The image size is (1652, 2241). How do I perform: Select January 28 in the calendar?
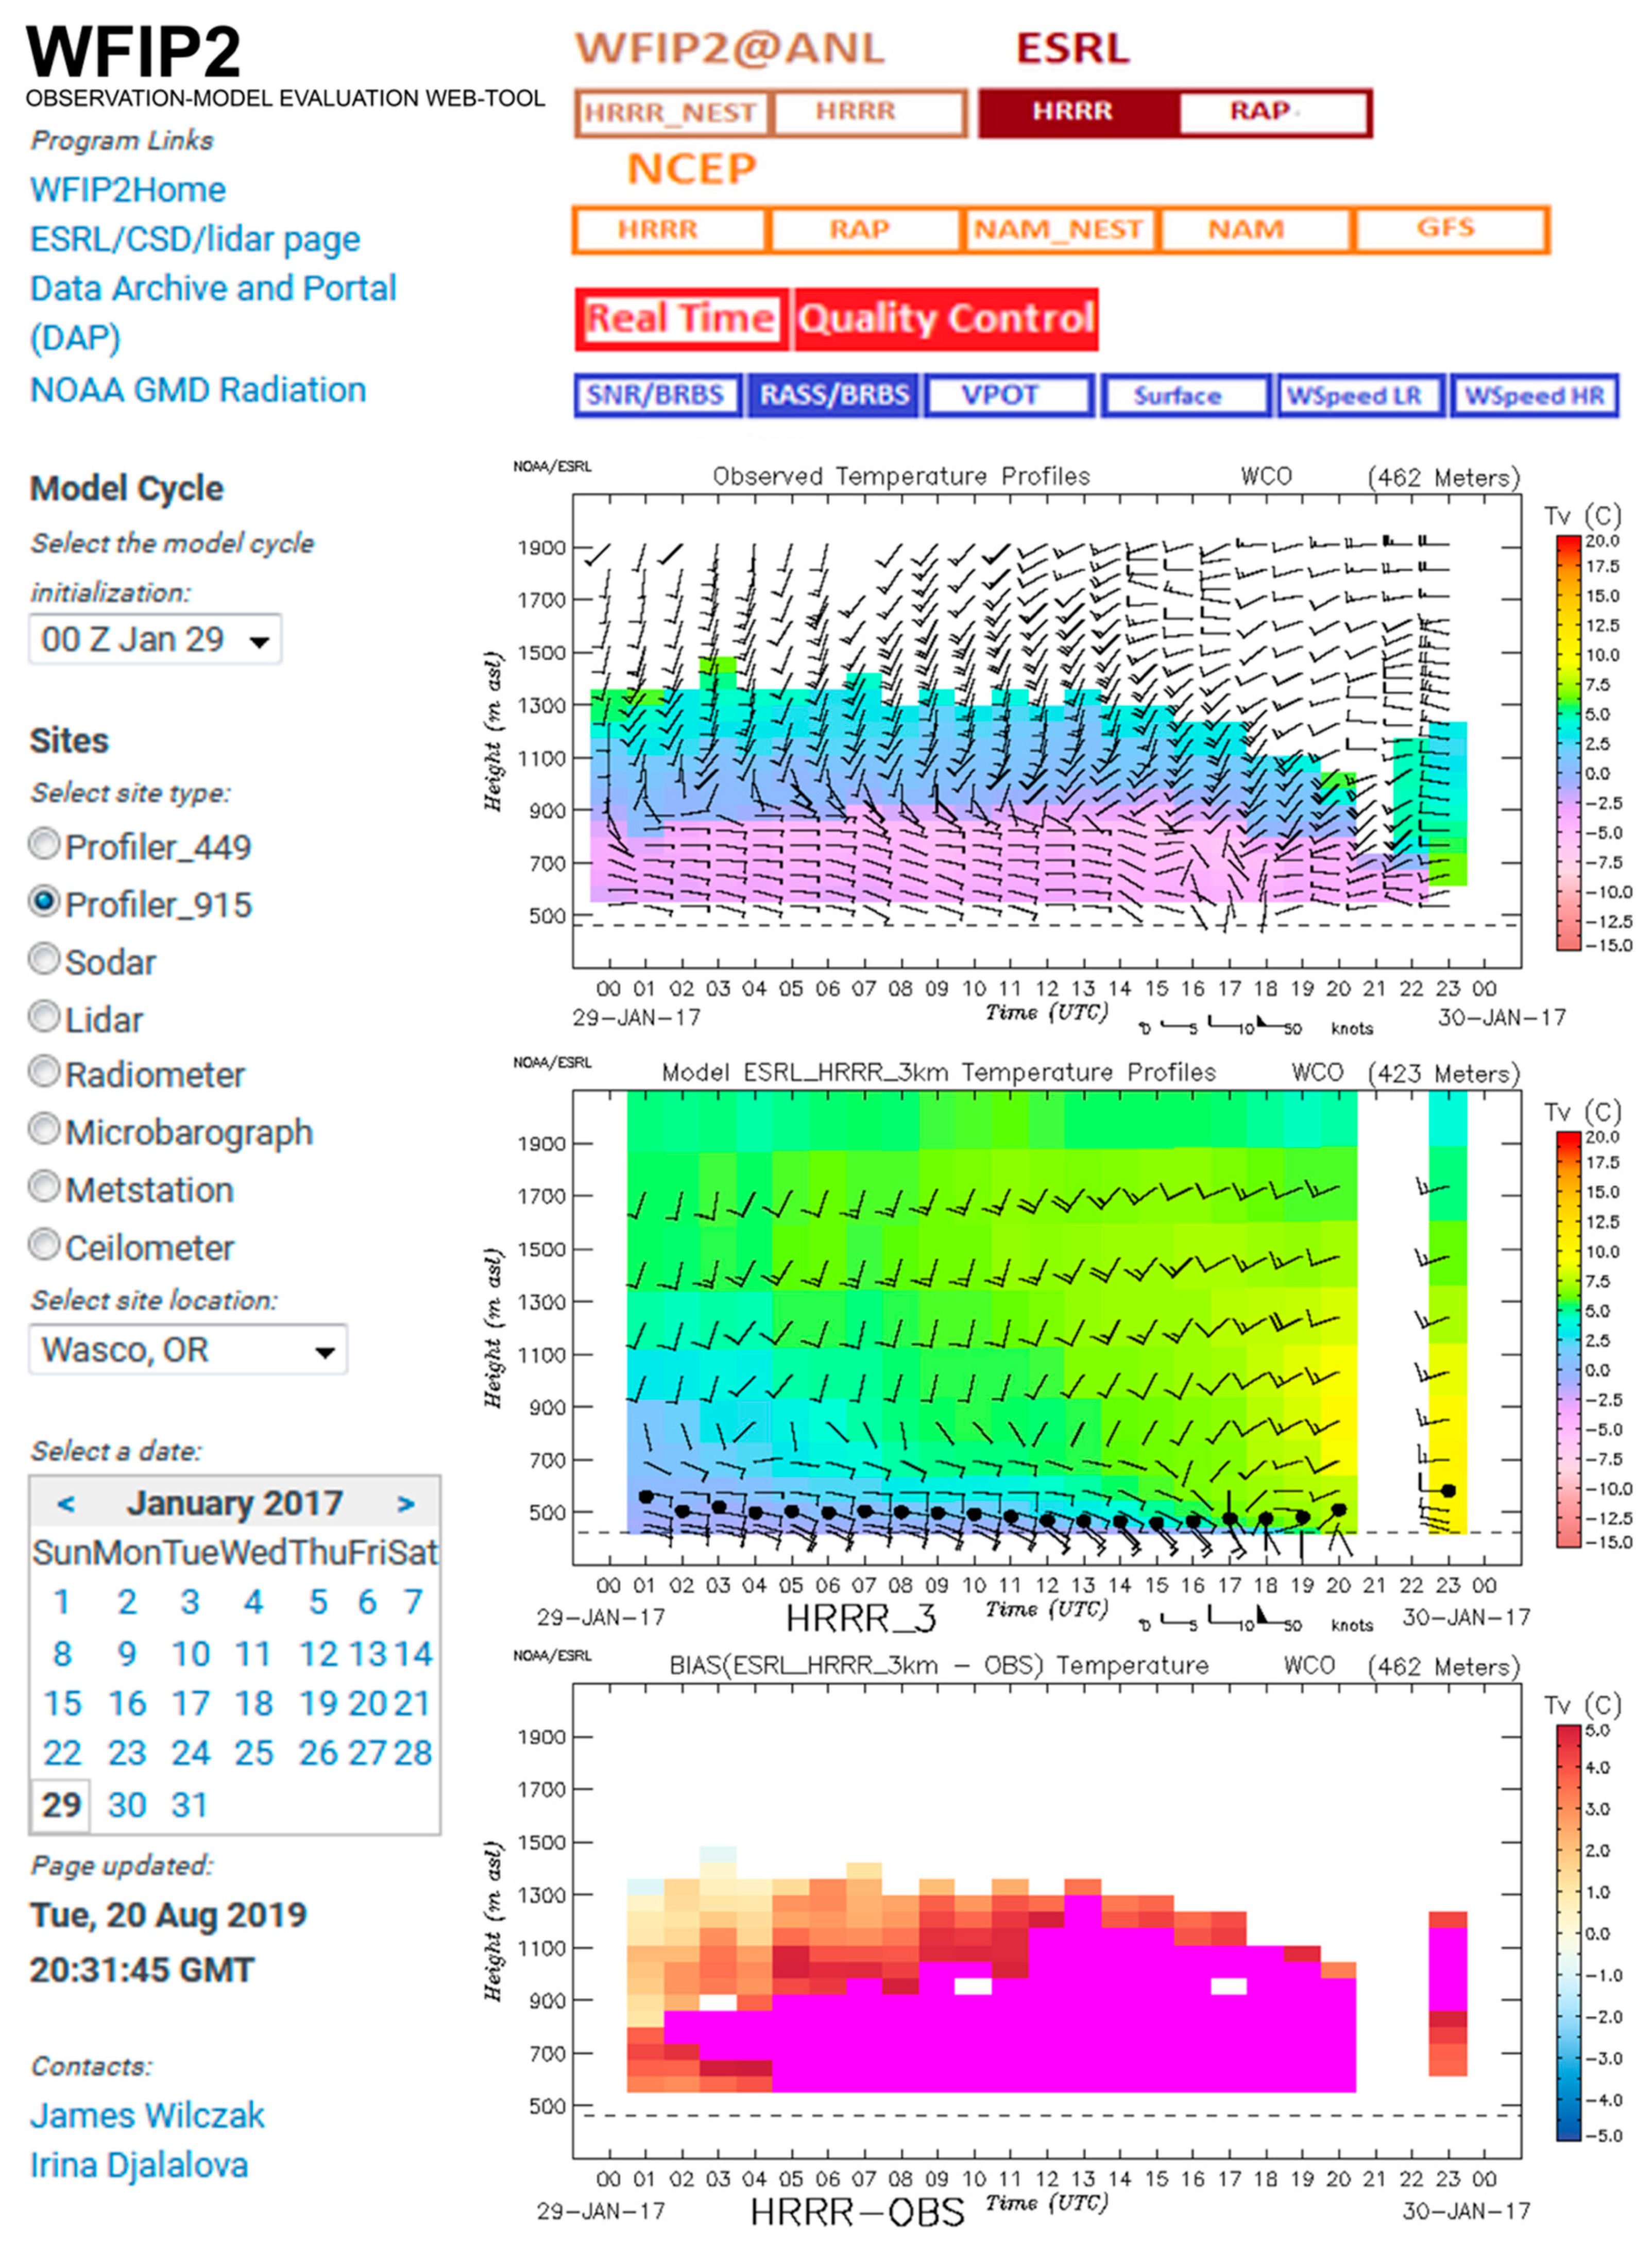[412, 1754]
